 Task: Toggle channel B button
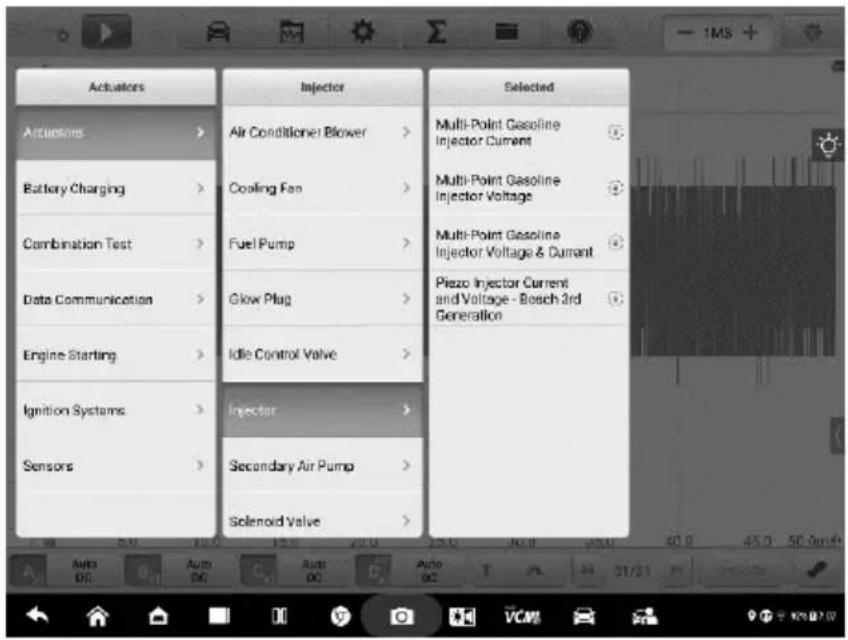pos(143,571)
